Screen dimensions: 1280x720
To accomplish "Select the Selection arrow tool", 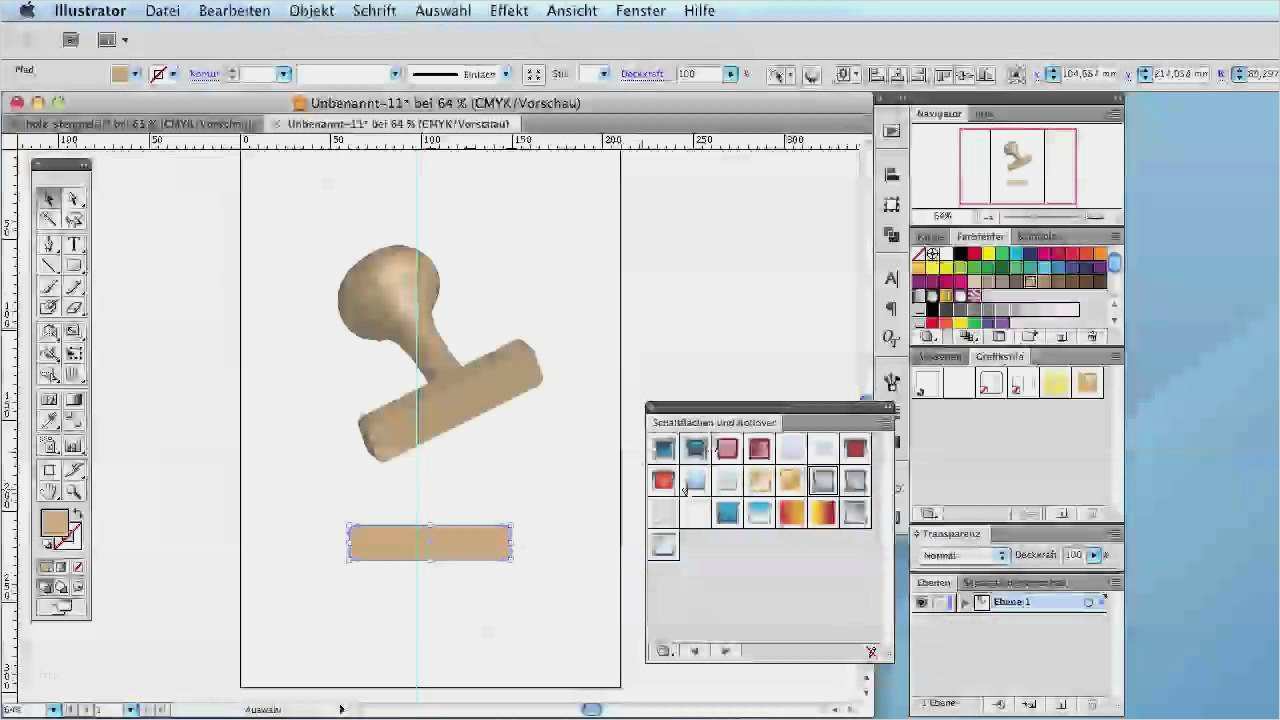I will (x=49, y=199).
